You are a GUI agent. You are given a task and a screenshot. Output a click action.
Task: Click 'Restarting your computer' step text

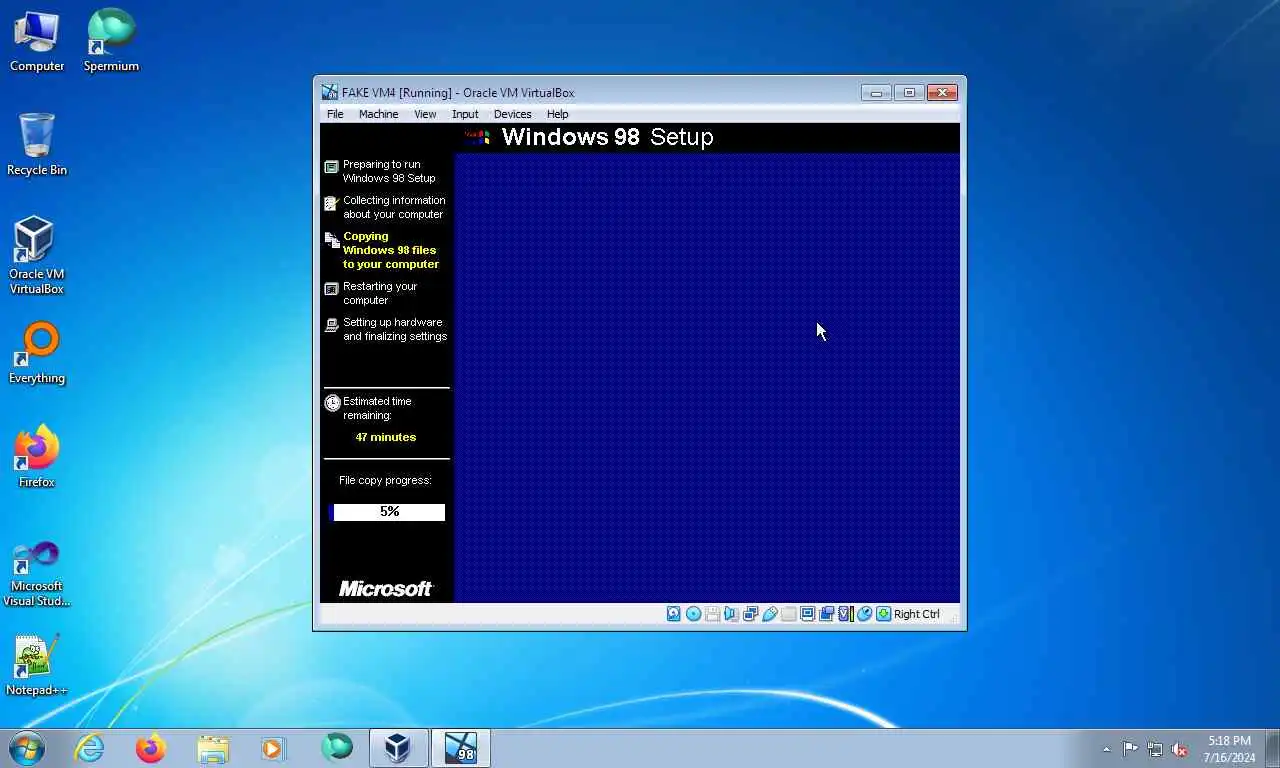click(380, 293)
